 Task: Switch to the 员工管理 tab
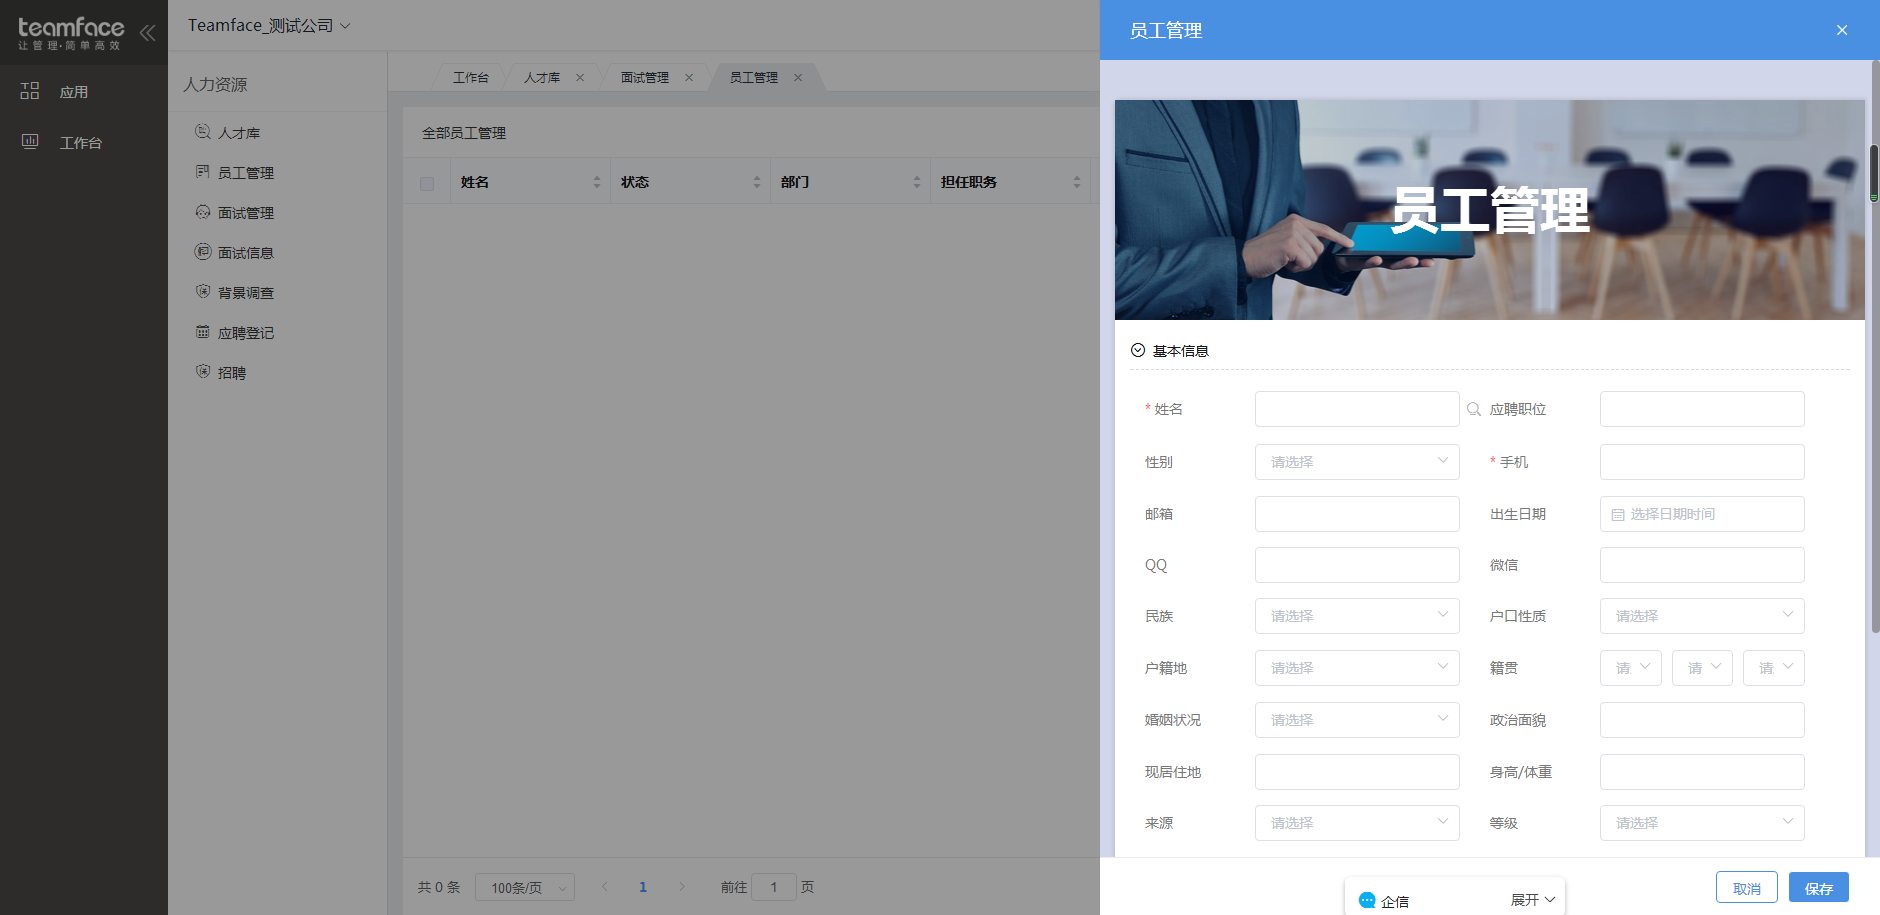point(754,78)
